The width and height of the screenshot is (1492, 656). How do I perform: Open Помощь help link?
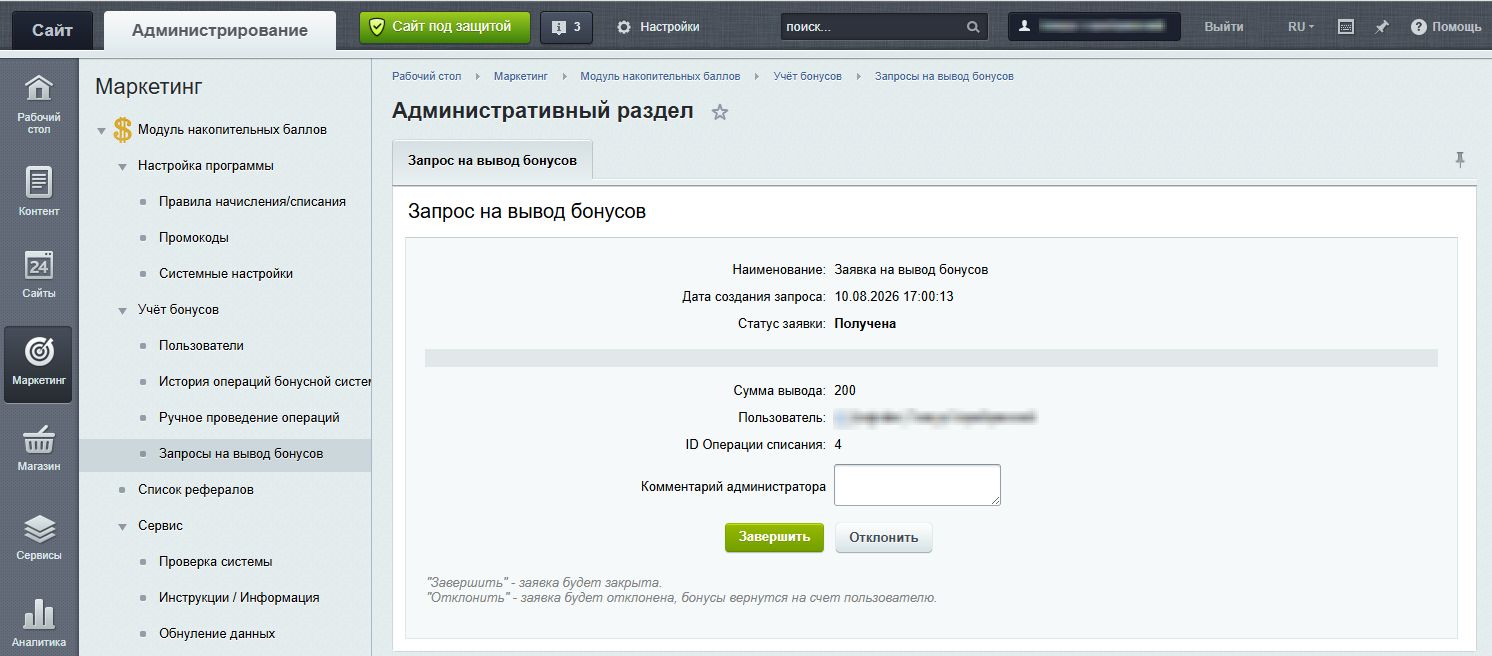[x=1446, y=27]
